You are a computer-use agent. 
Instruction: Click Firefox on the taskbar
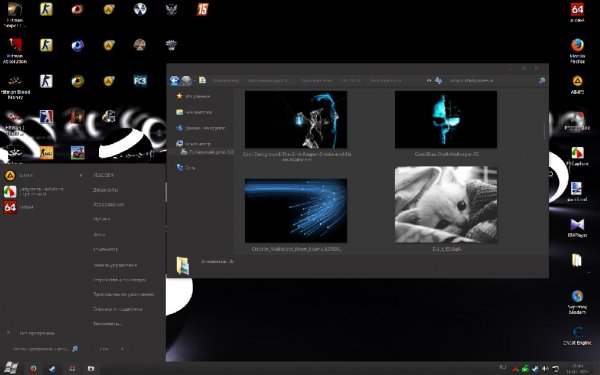click(x=33, y=368)
